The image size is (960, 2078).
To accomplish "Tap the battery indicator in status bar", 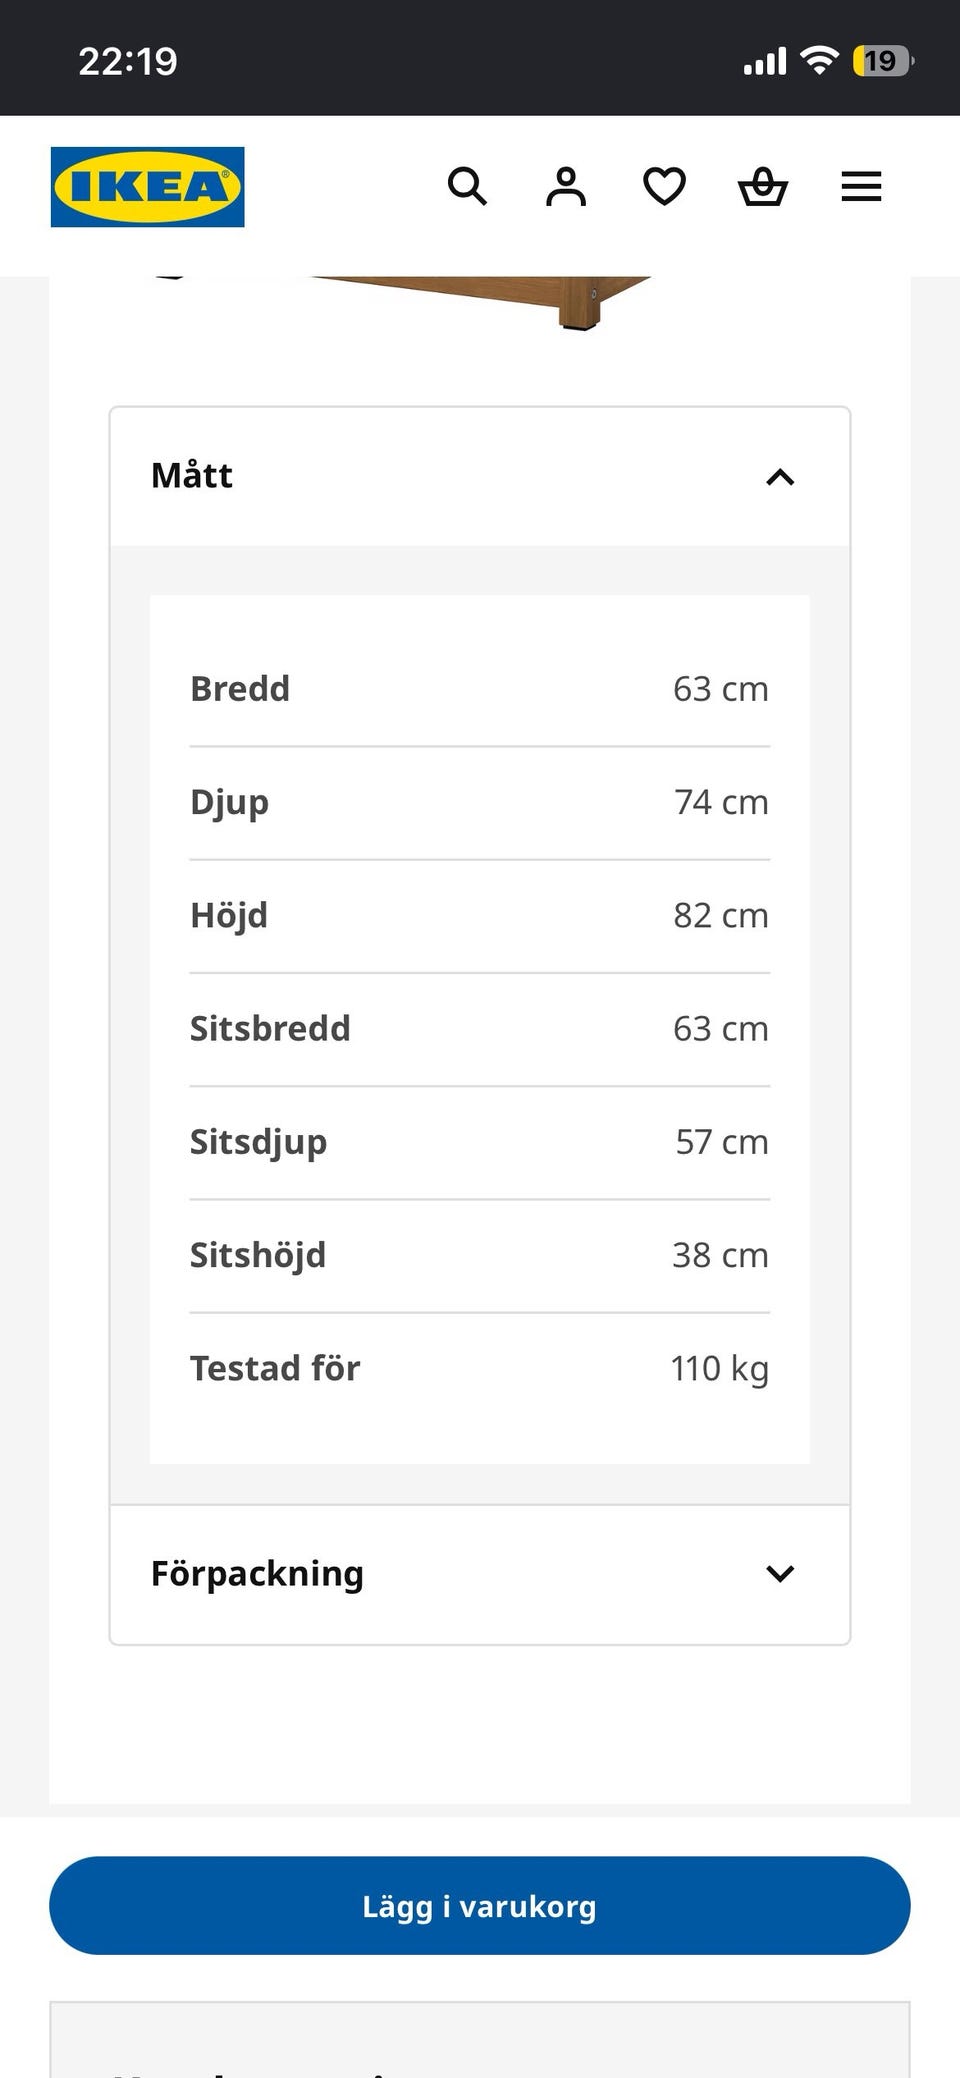I will point(882,61).
